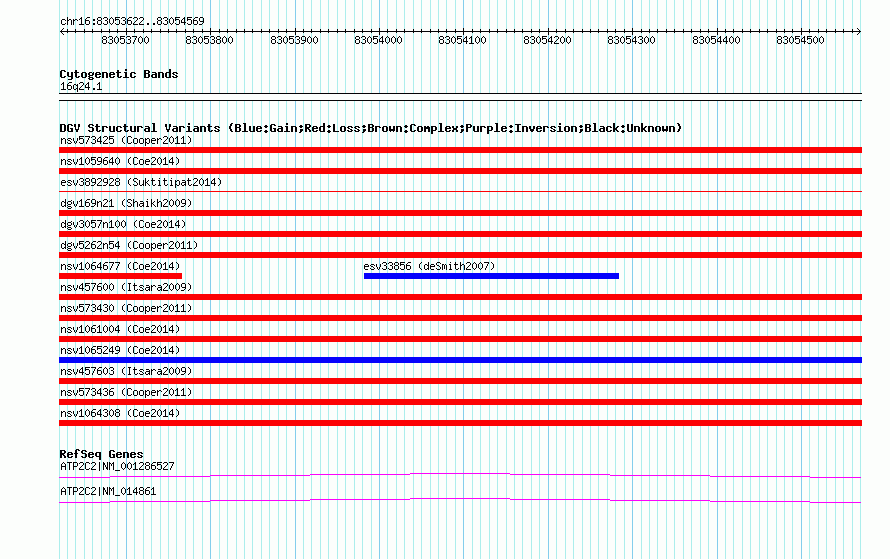Click ruler position 83054300
The image size is (890, 559).
click(632, 40)
